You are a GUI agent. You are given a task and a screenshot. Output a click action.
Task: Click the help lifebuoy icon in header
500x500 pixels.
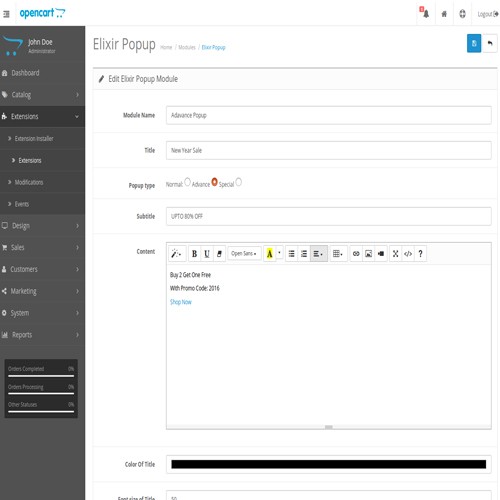pos(462,14)
